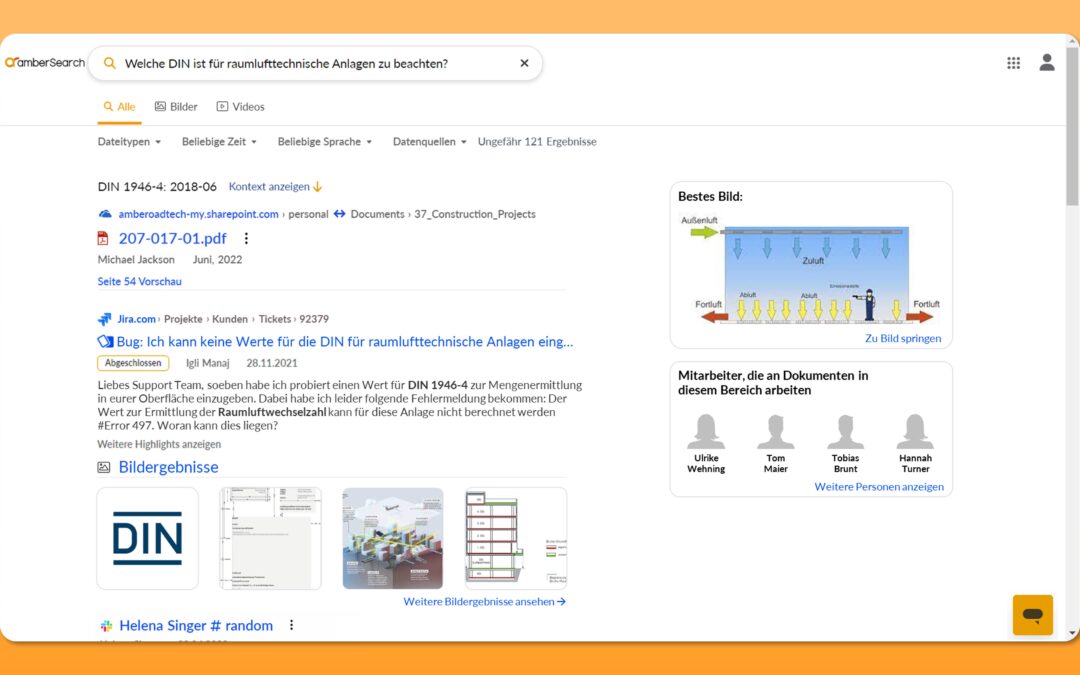The image size is (1080, 675).
Task: Open the DIN logo thumbnail
Action: pos(147,539)
